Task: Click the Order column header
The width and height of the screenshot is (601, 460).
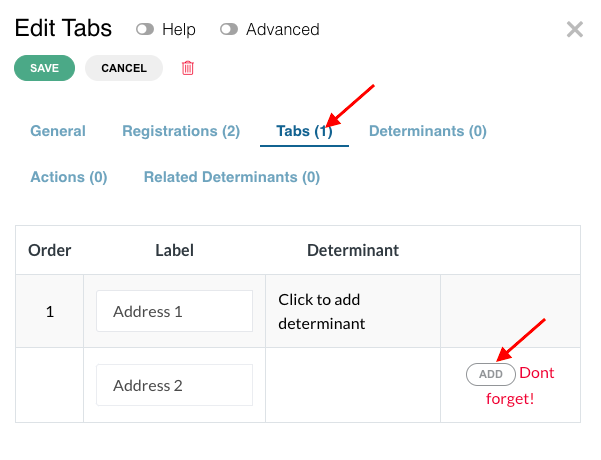Action: (49, 250)
